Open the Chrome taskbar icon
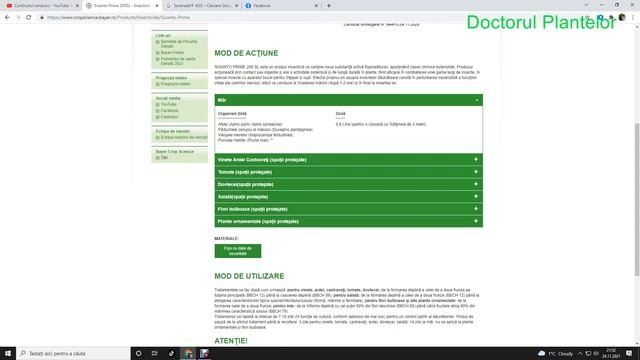 [188, 353]
